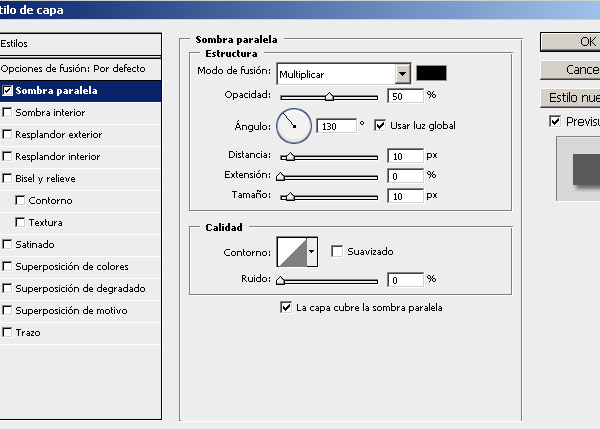Open the Satinado settings row
Viewport: 600px width, 429px height.
pos(80,245)
